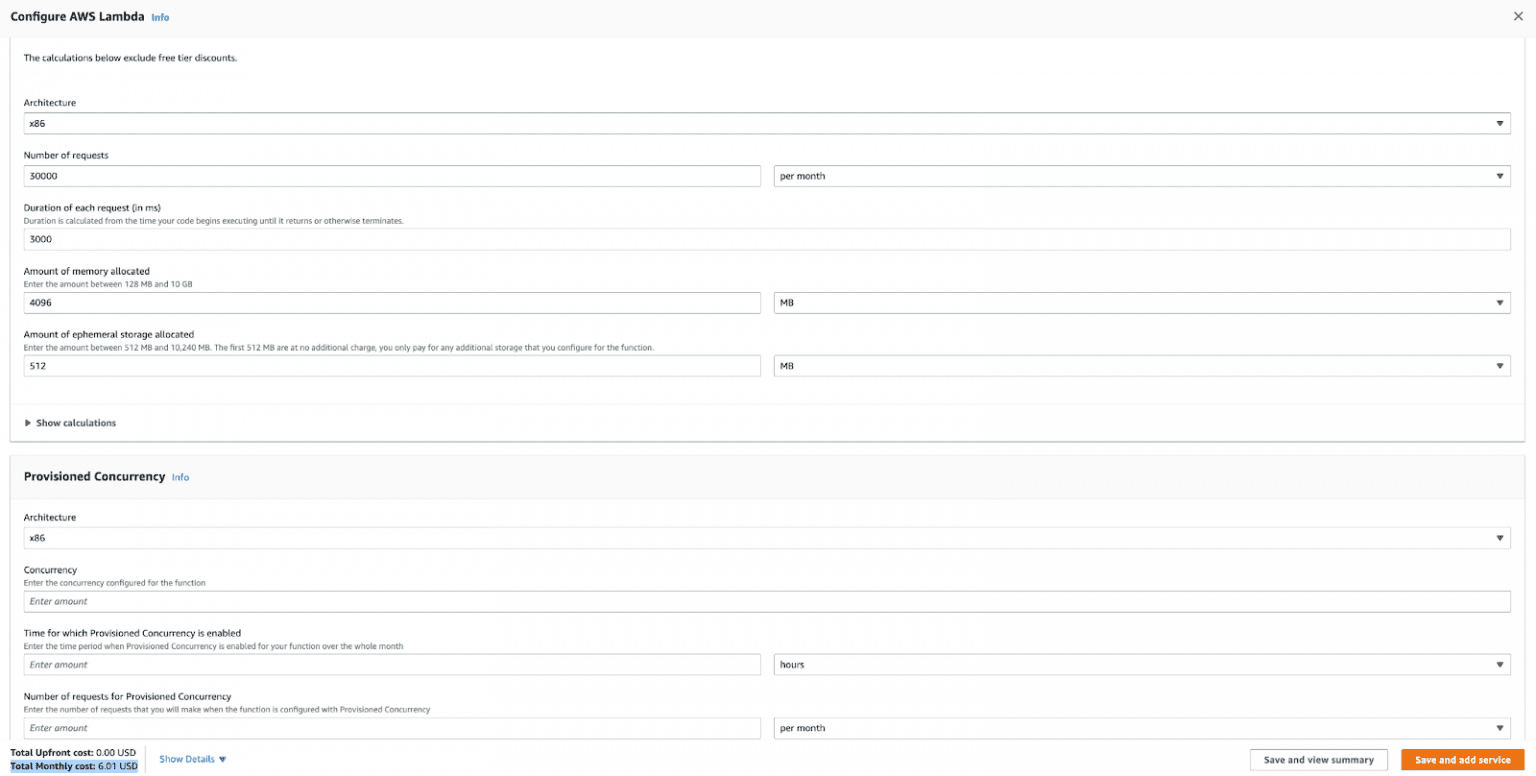Open the MB unit dropdown for ephemeral storage
Screen dimensions: 1536x776
(x=1140, y=365)
